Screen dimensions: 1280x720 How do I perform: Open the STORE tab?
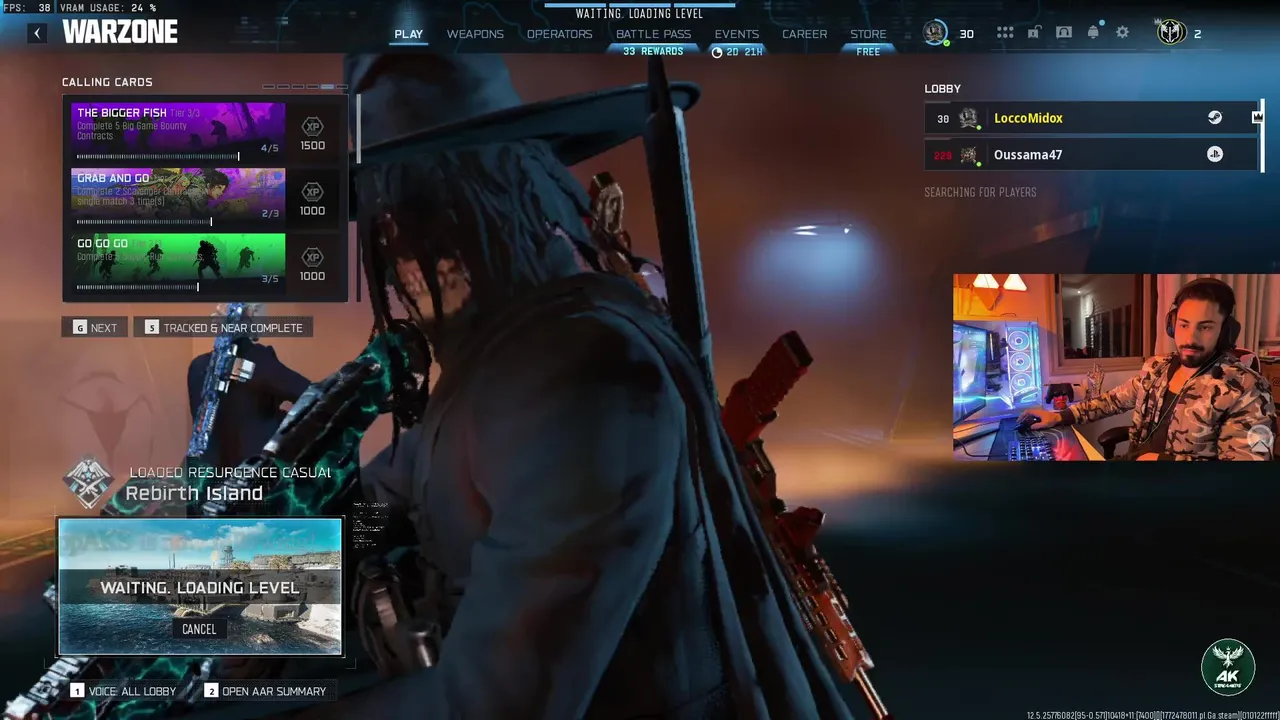[868, 34]
